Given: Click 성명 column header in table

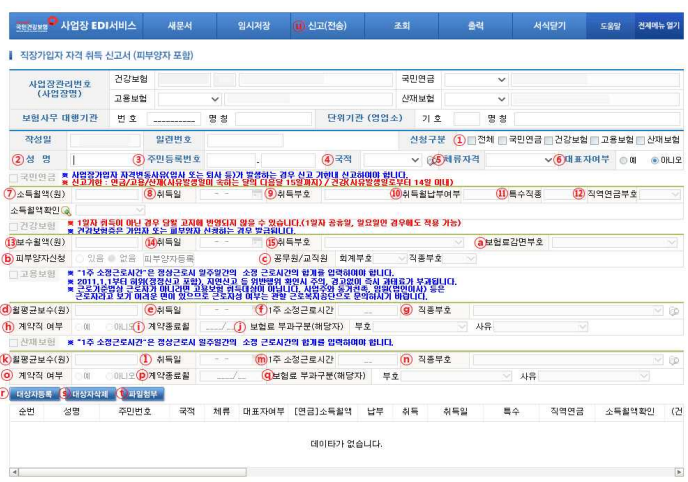Looking at the screenshot, I should (72, 411).
